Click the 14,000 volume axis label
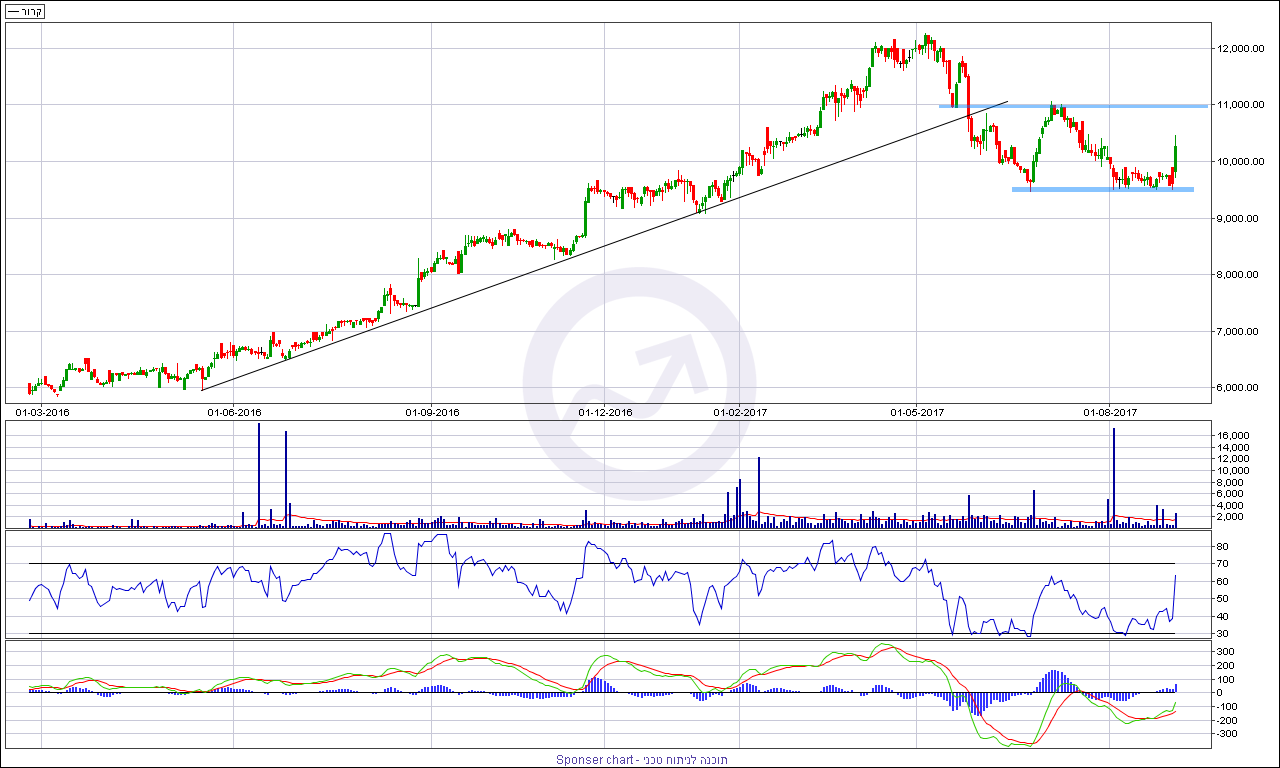 pyautogui.click(x=1233, y=448)
